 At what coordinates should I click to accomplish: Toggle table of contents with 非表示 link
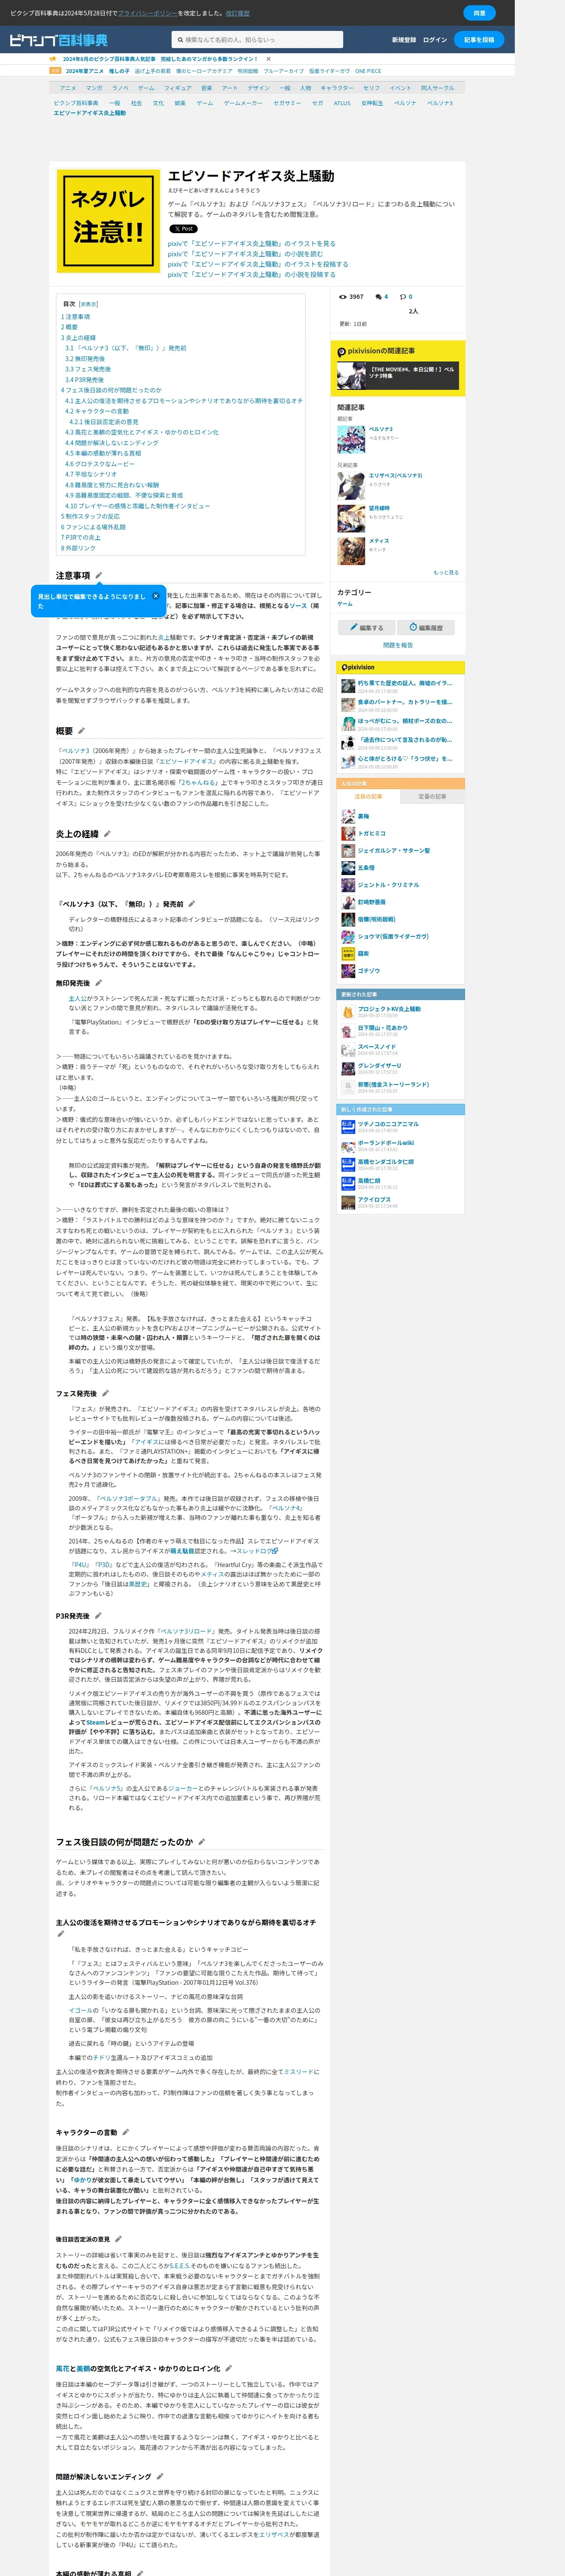[x=88, y=304]
